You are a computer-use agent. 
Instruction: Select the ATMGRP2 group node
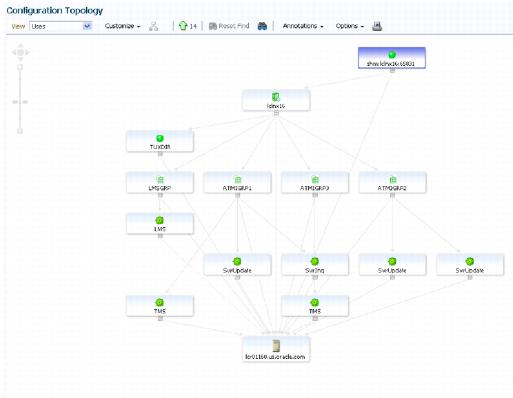click(x=392, y=183)
